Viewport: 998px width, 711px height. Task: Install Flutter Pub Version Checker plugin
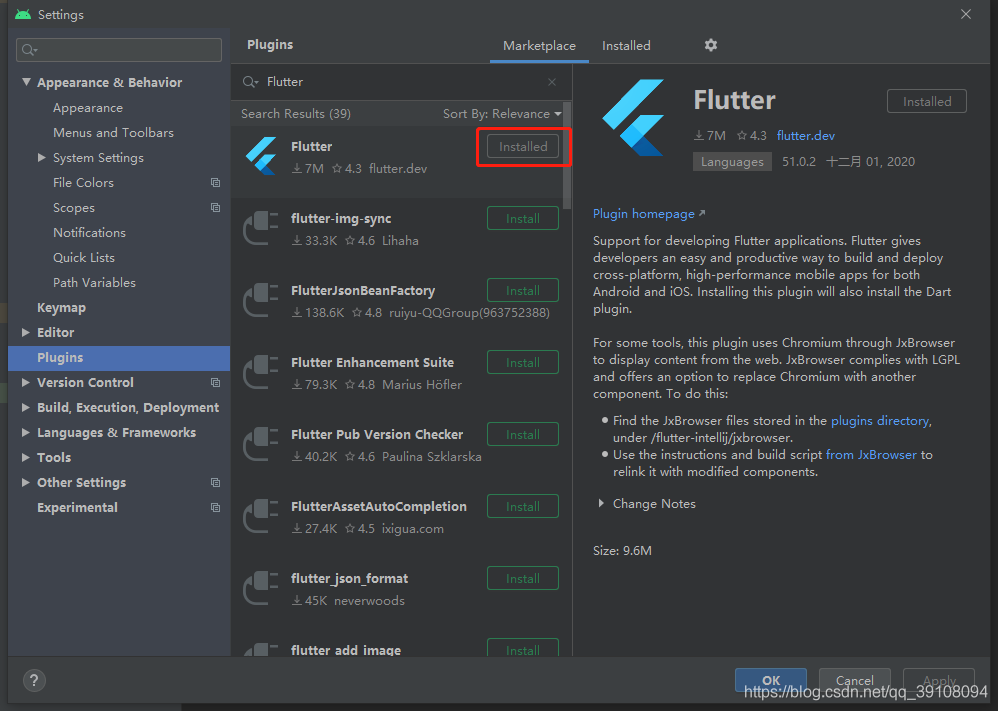tap(523, 434)
